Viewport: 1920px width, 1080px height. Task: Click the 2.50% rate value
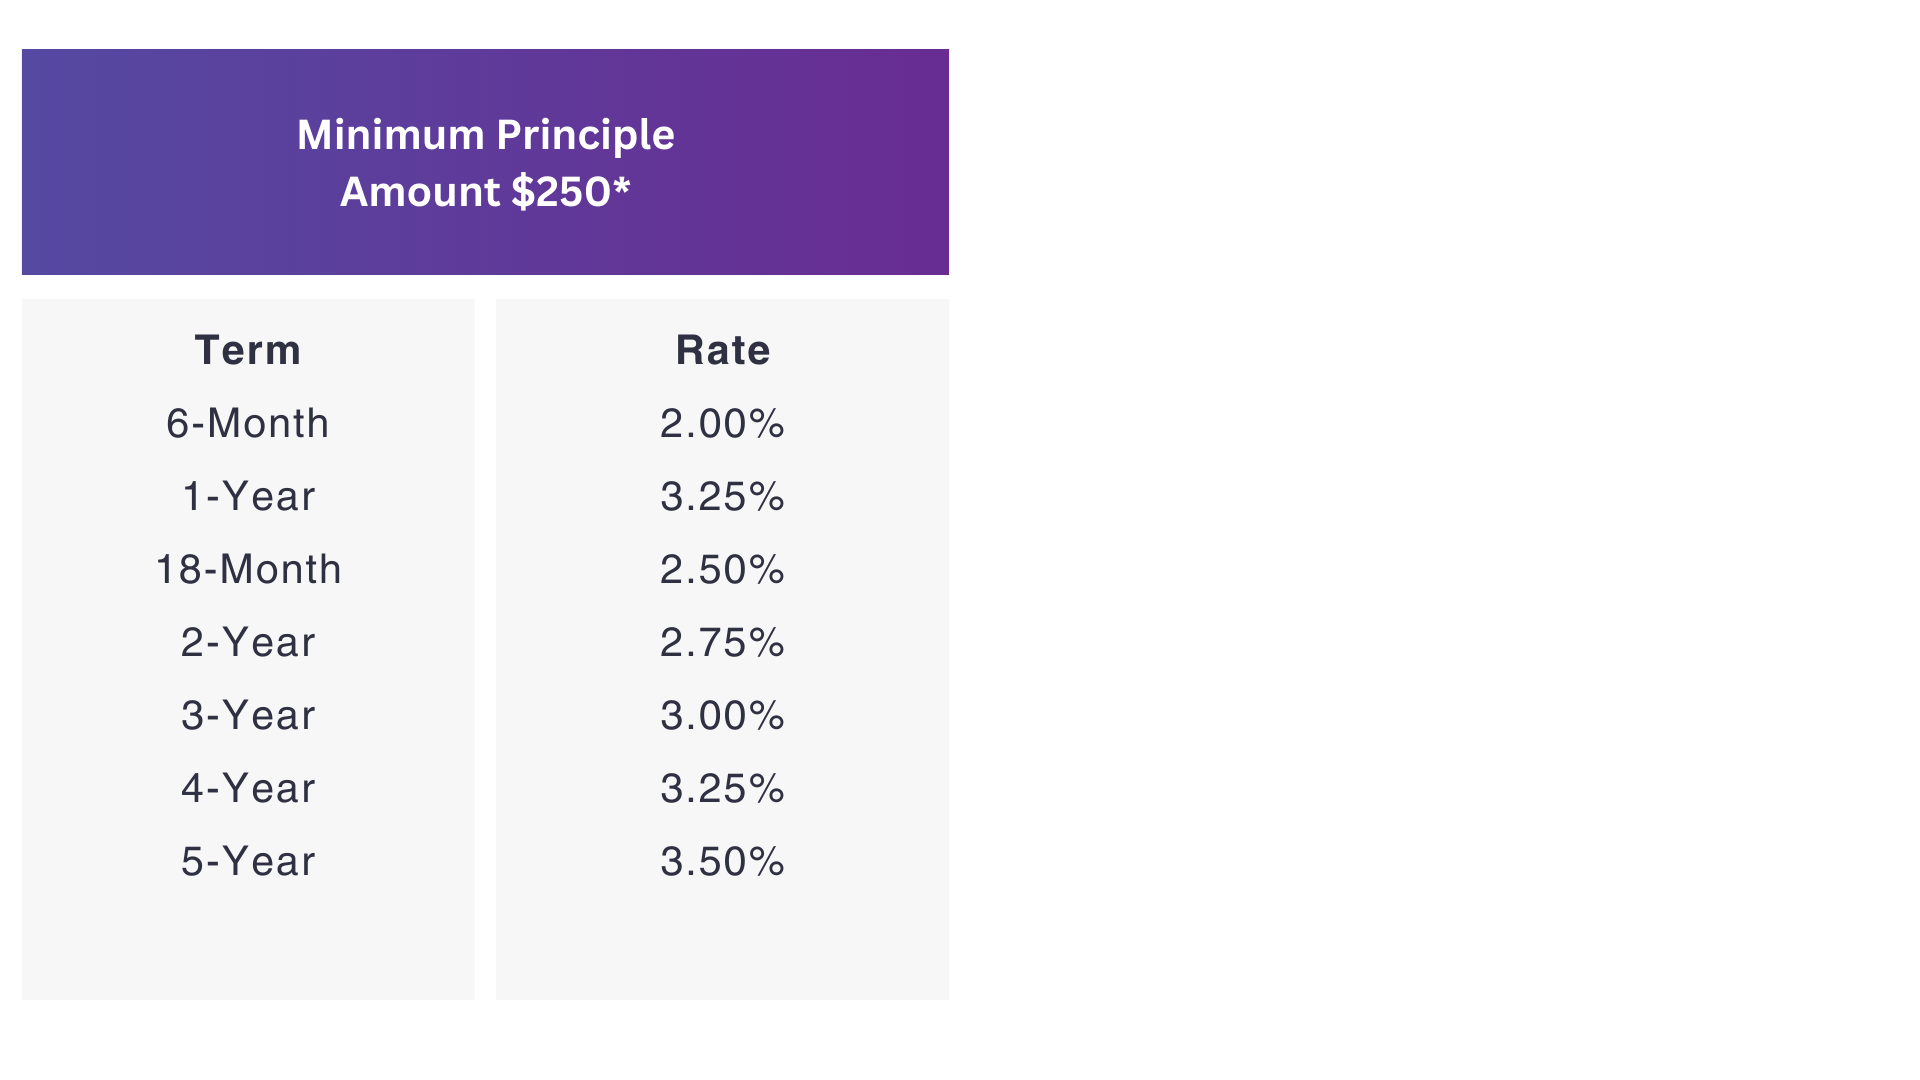click(722, 569)
